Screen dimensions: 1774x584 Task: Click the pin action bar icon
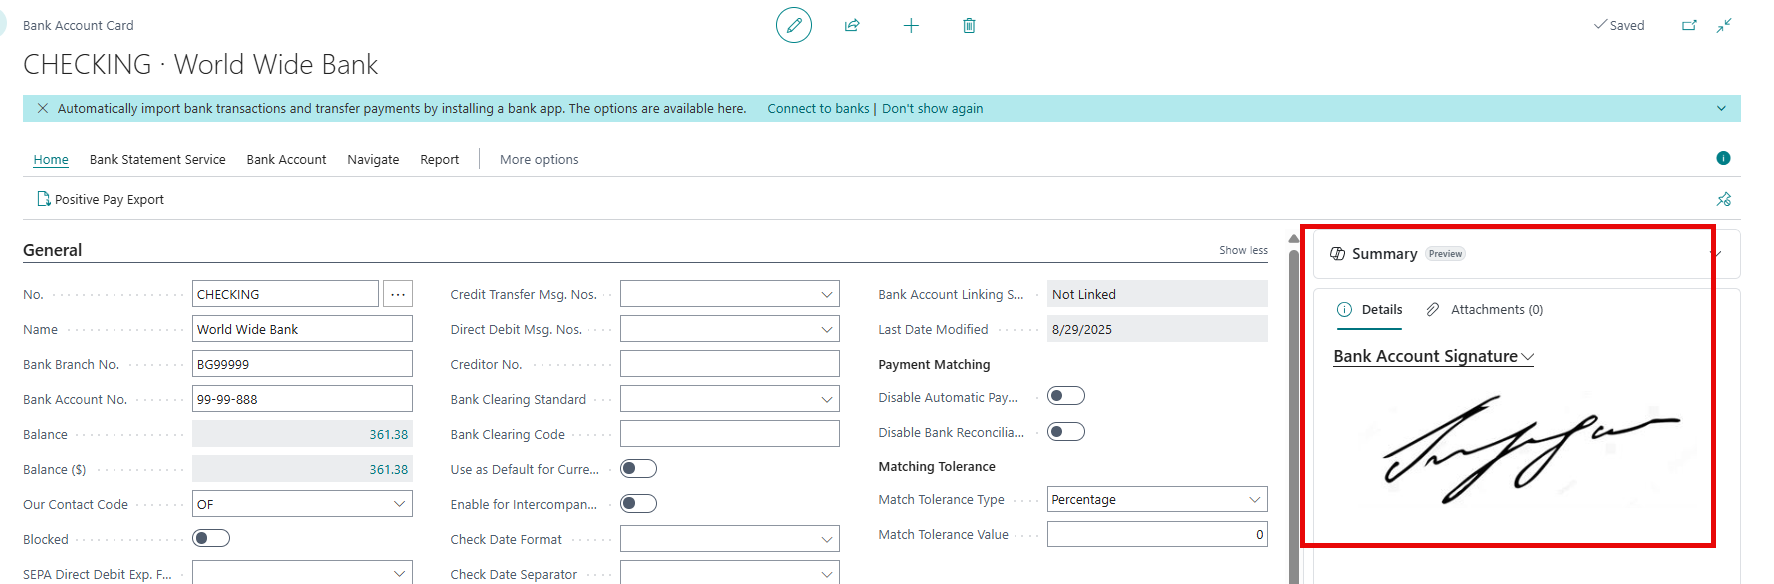1724,199
